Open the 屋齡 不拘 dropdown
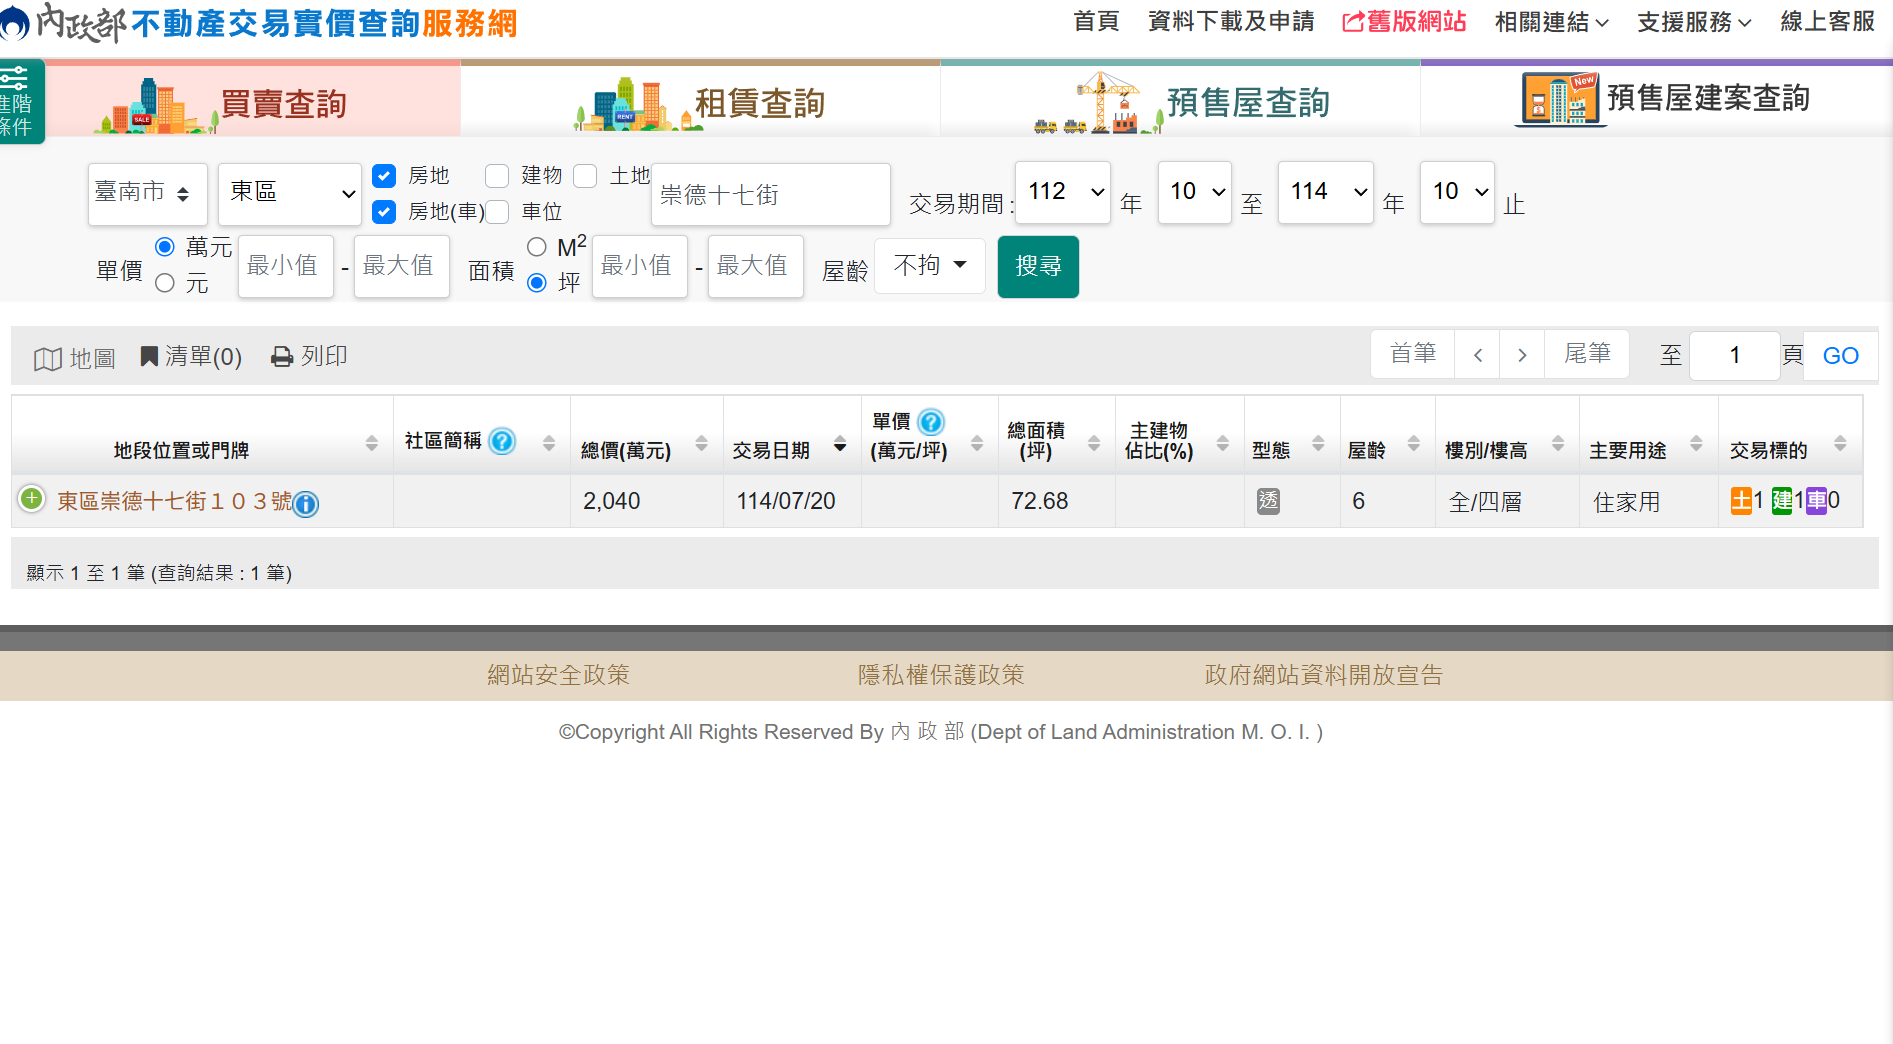The height and width of the screenshot is (1044, 1893). pos(929,266)
